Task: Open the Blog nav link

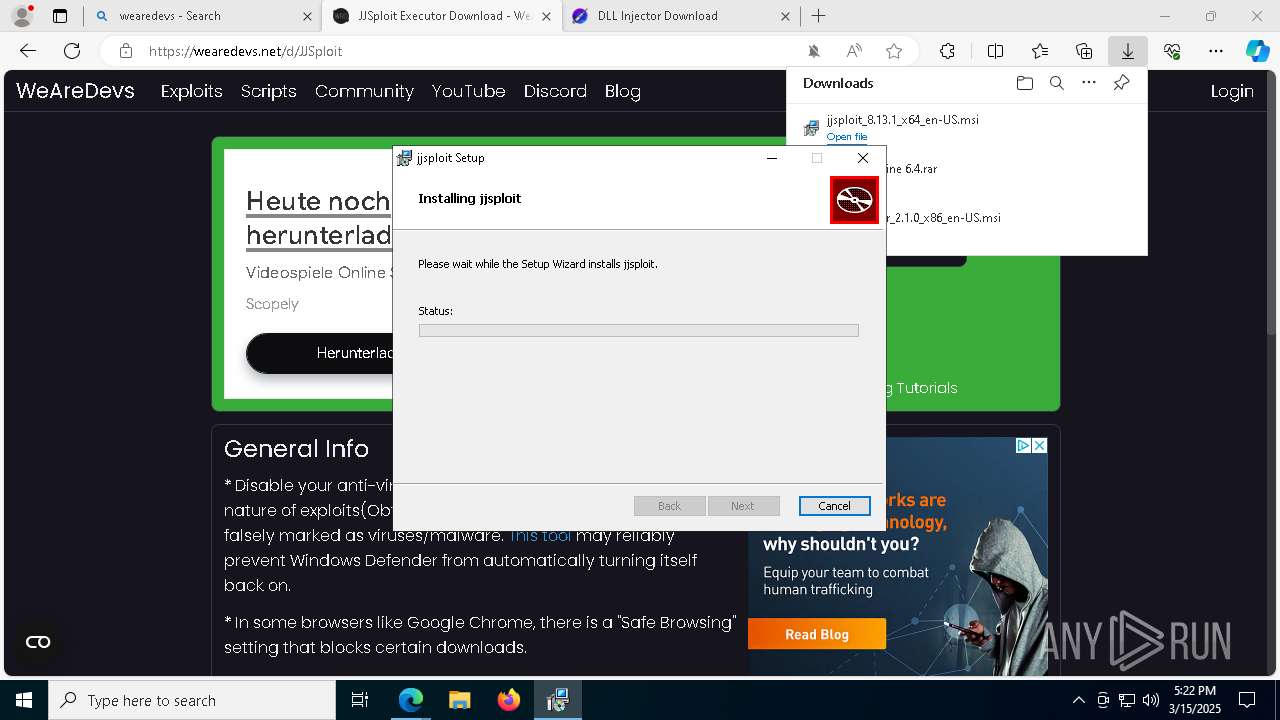Action: tap(622, 91)
